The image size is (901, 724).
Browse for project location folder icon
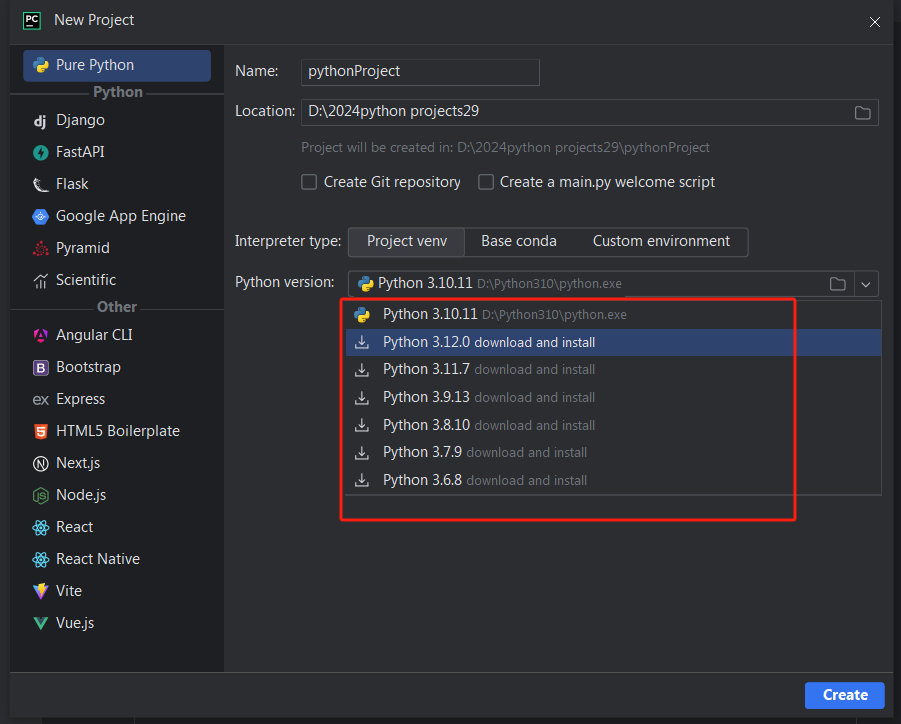click(x=862, y=112)
